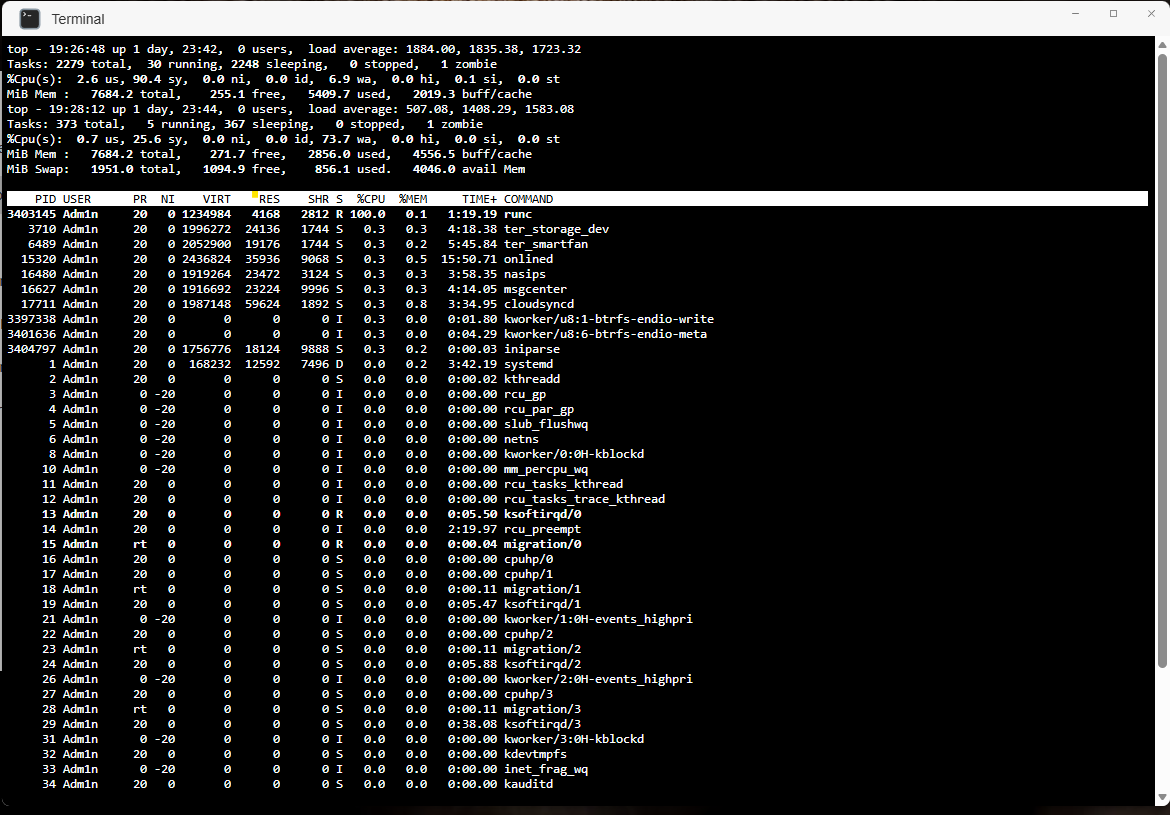
Task: Click the cpuhp/0 process name
Action: (528, 559)
